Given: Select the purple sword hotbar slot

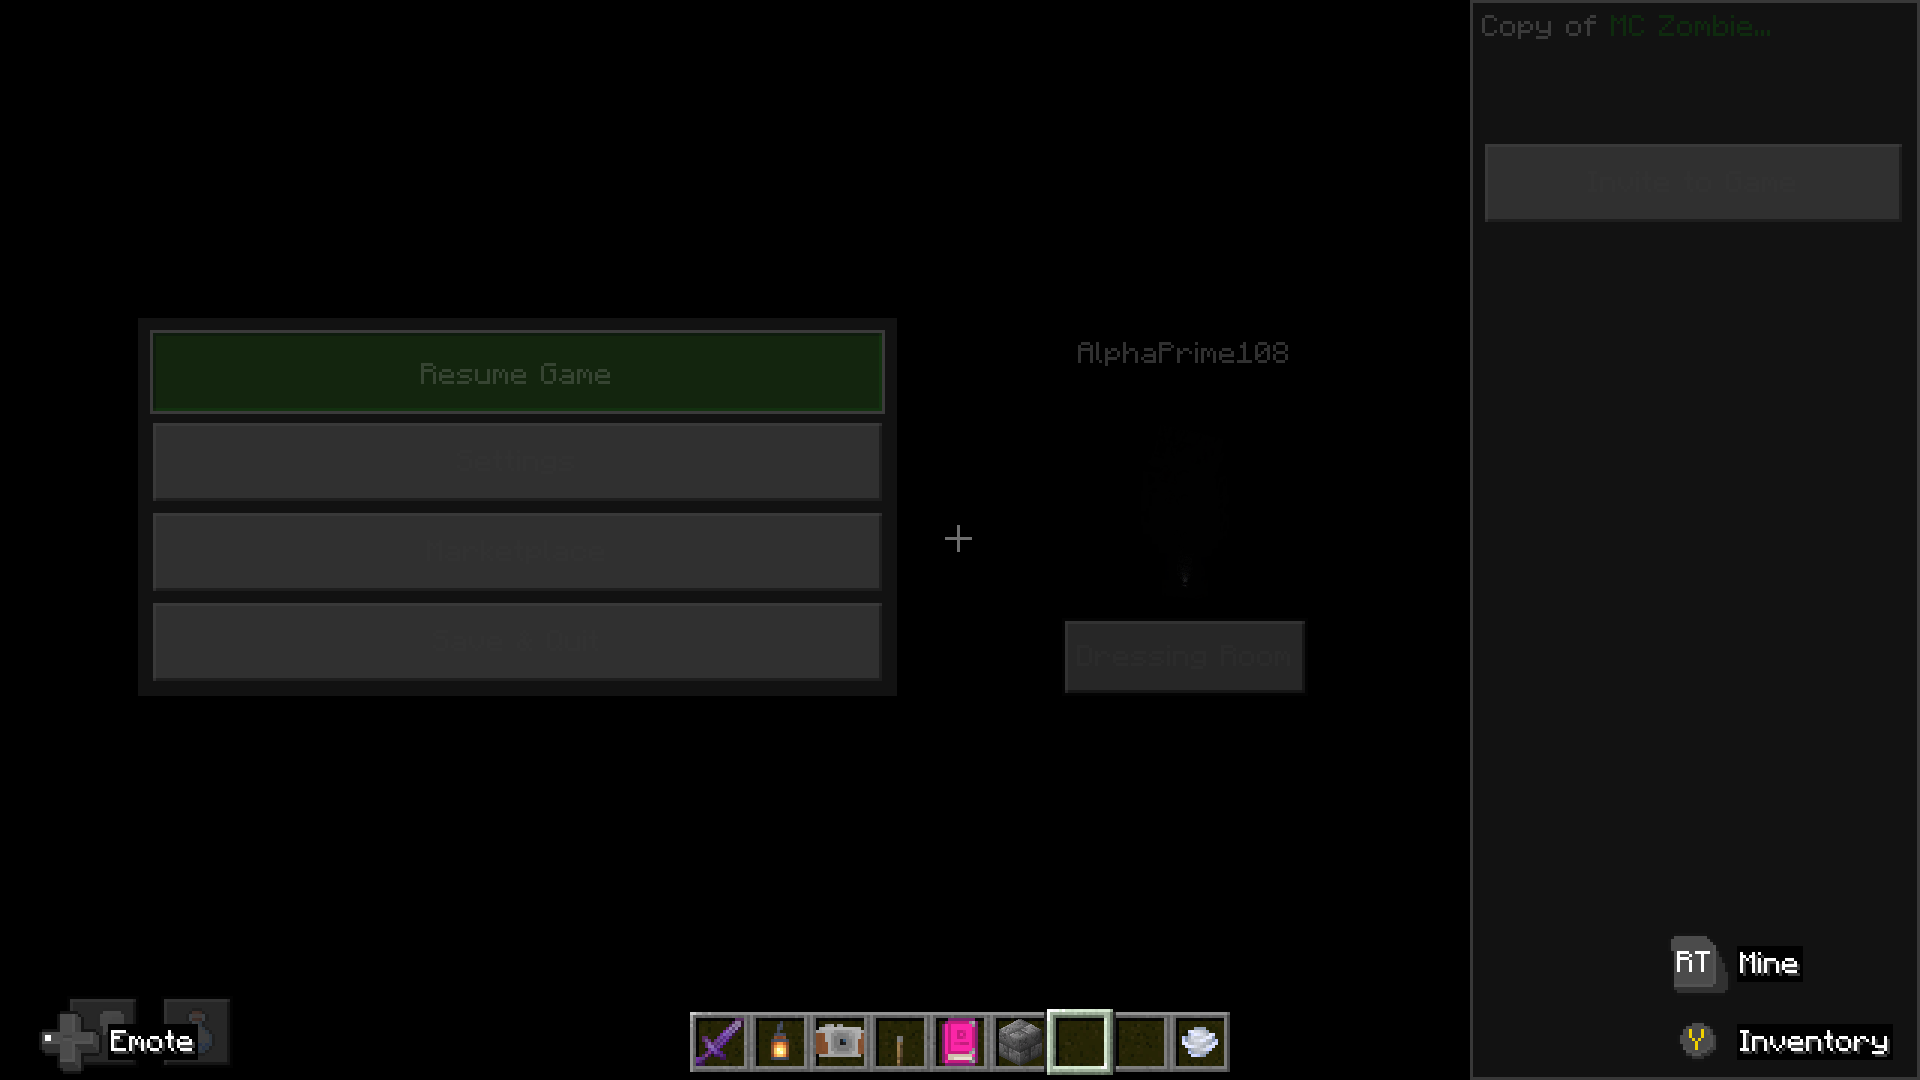Looking at the screenshot, I should pos(719,1042).
